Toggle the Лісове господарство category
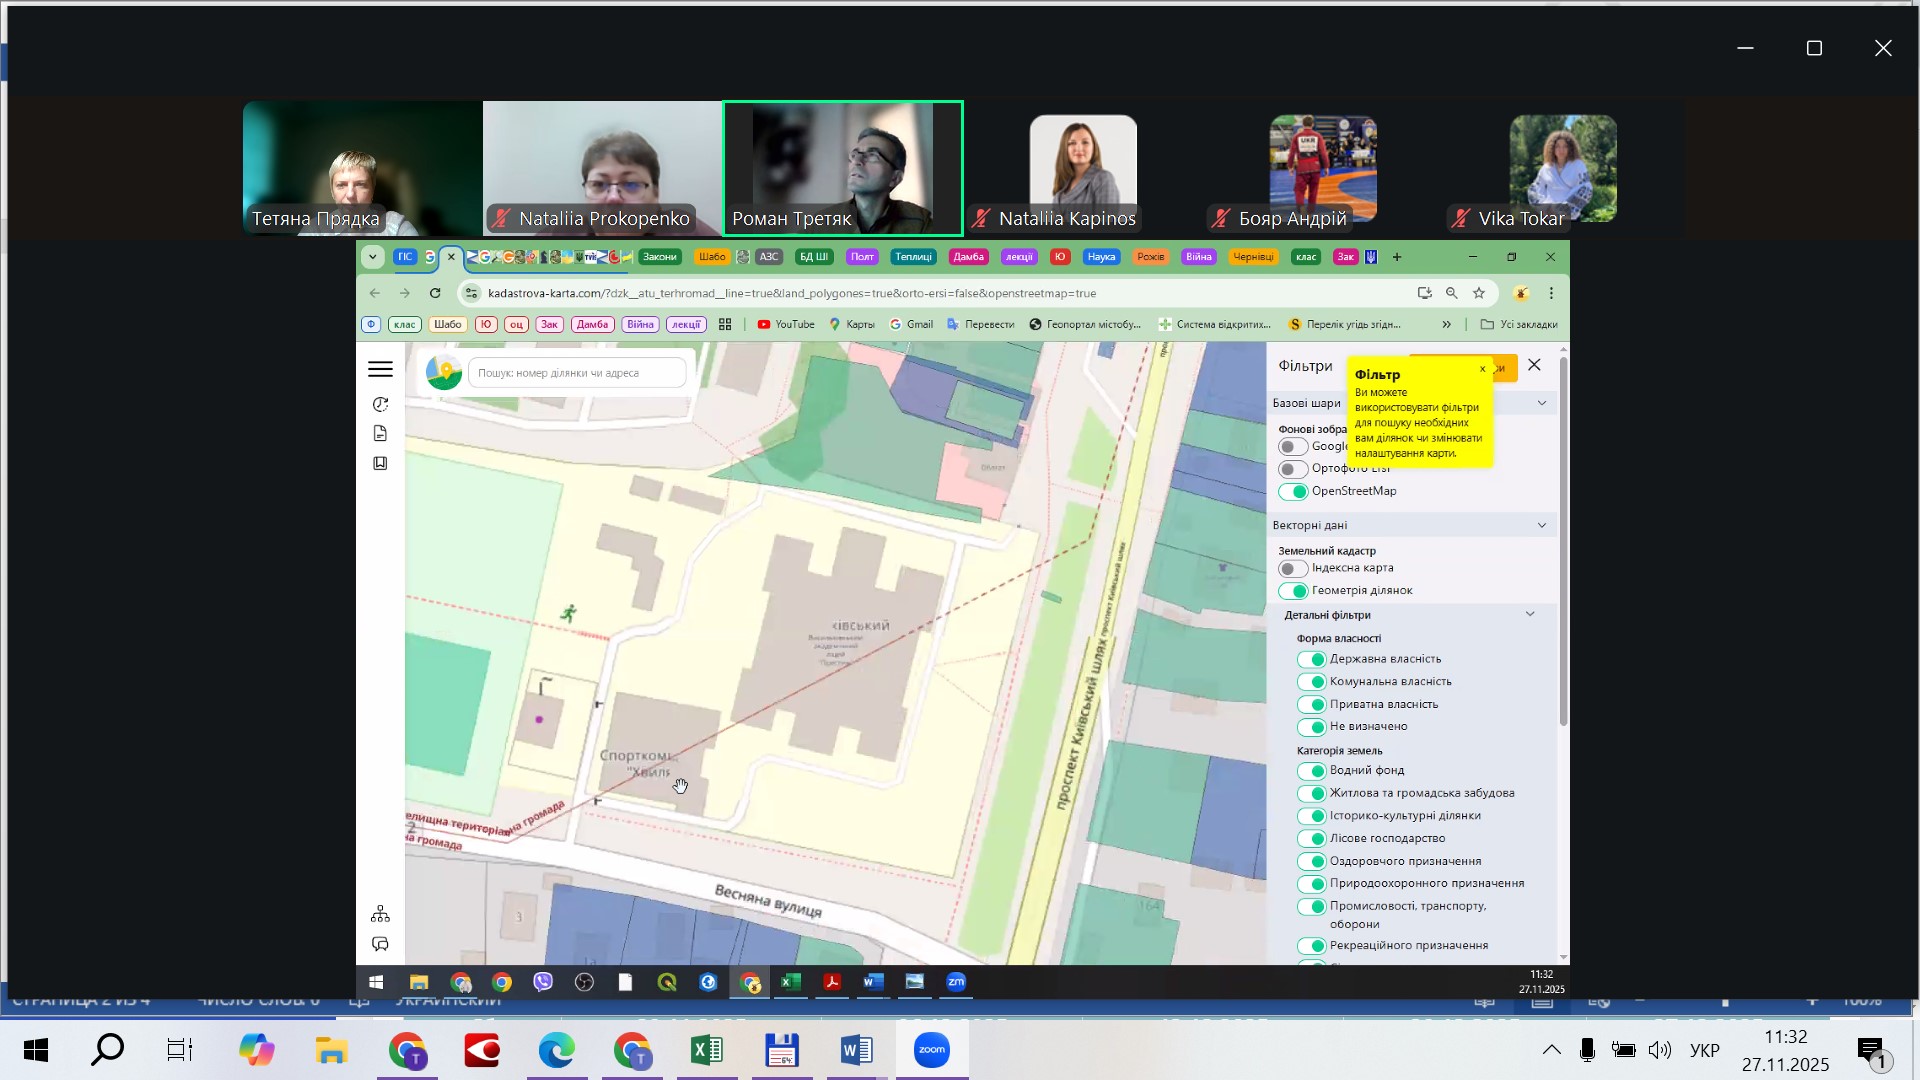Viewport: 1920px width, 1080px height. point(1311,839)
